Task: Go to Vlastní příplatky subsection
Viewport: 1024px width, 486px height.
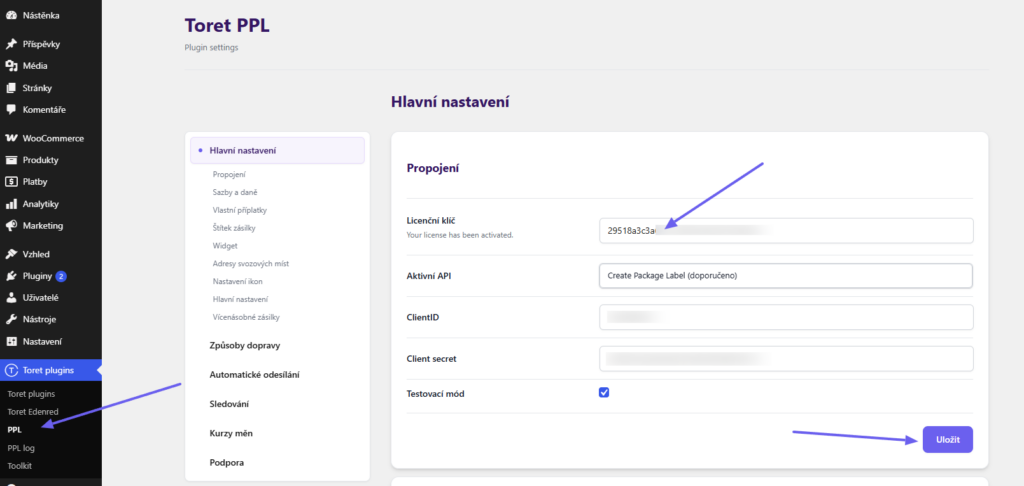Action: [240, 210]
